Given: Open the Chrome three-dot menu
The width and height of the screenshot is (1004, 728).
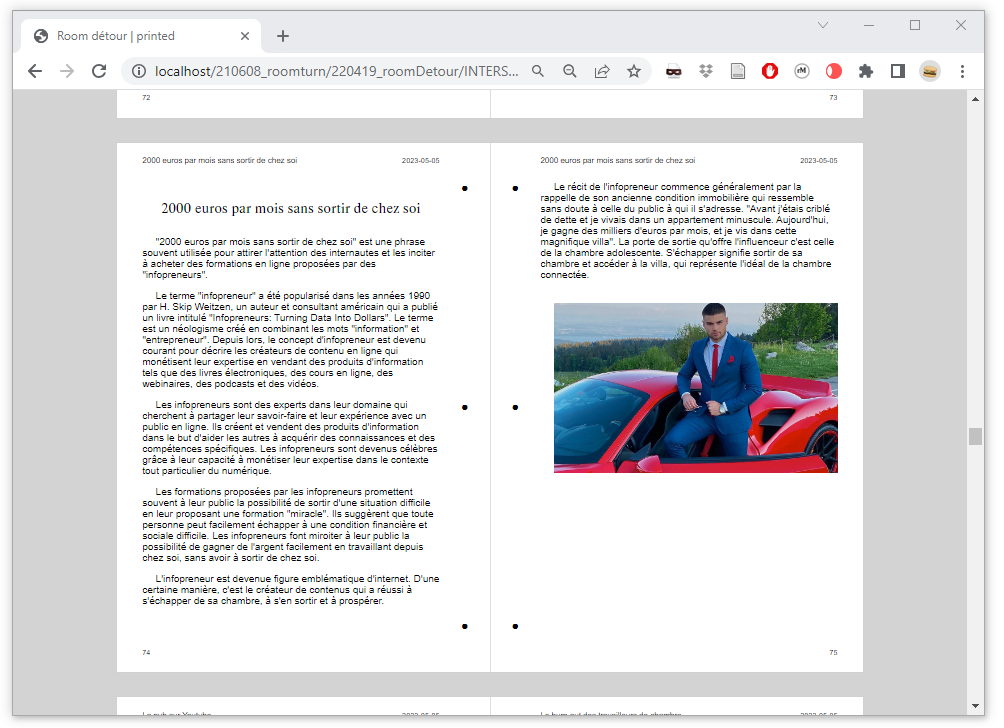Looking at the screenshot, I should point(962,71).
